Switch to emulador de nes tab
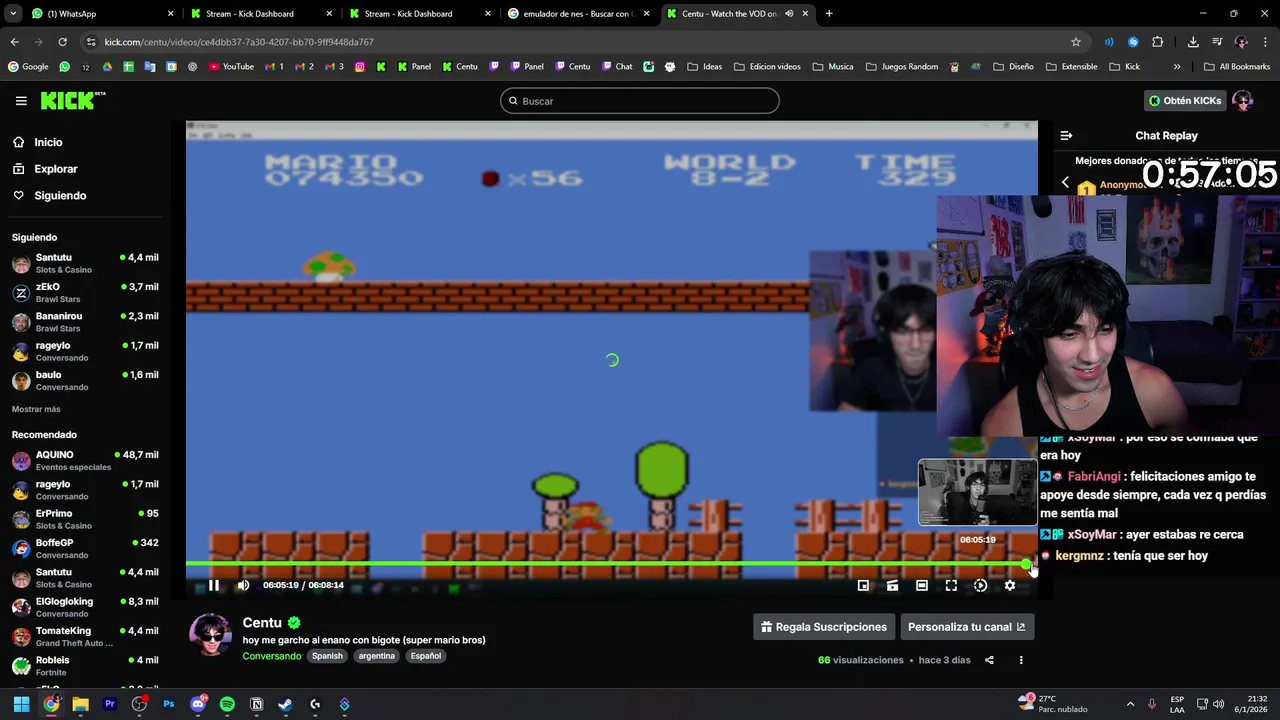Screen dimensions: 1280x720 [x=580, y=14]
